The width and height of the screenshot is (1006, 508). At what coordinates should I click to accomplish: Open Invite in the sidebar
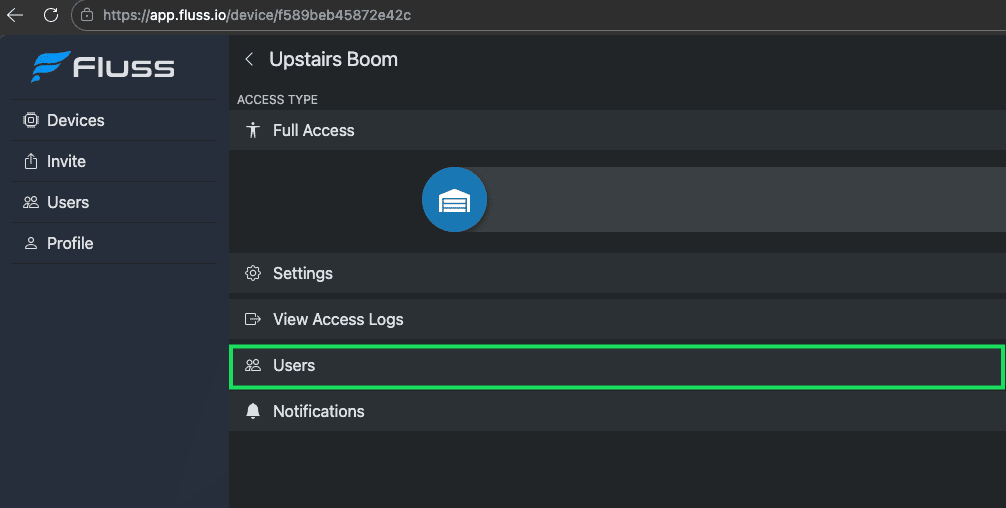click(x=66, y=161)
